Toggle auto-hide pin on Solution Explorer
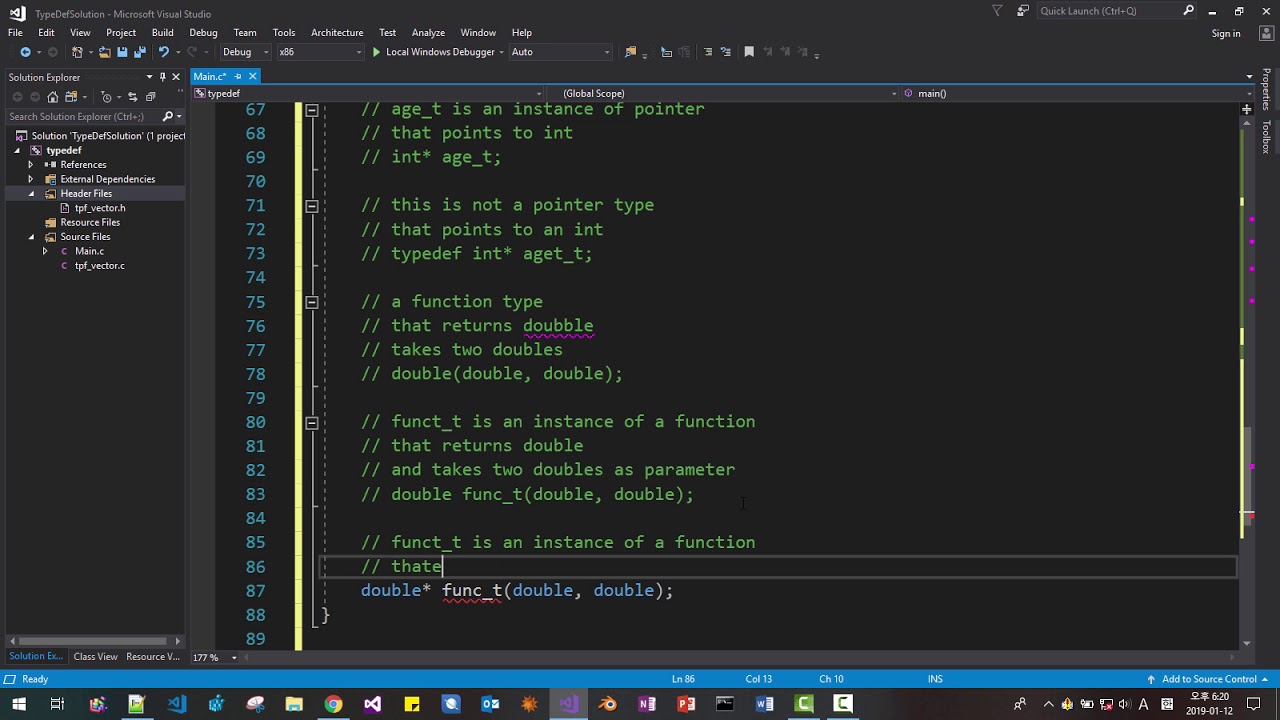Screen dimensions: 1280x720 point(162,77)
